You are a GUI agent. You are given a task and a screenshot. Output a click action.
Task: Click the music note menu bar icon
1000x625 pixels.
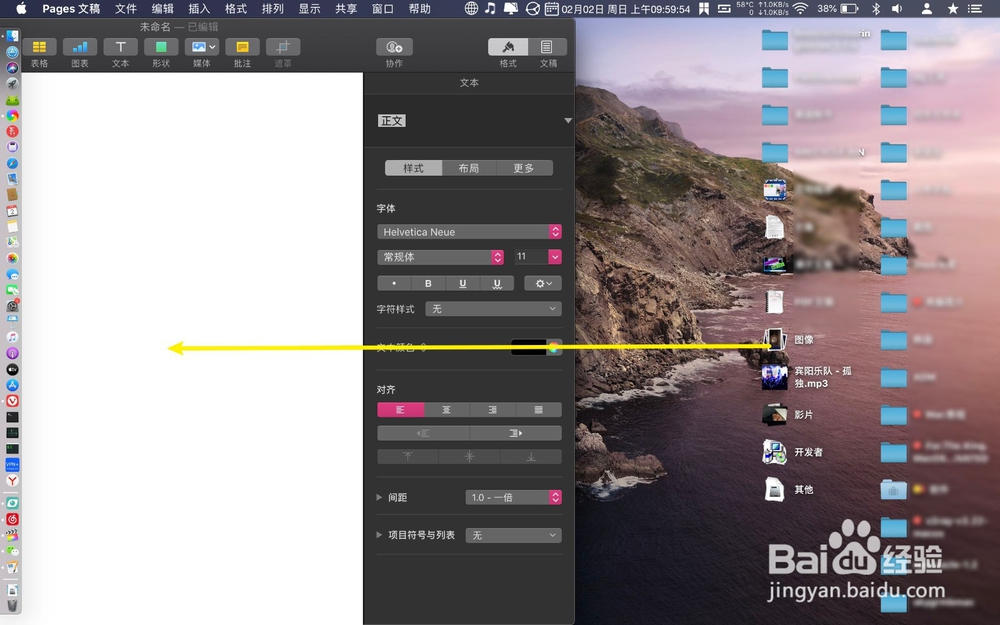click(x=490, y=9)
